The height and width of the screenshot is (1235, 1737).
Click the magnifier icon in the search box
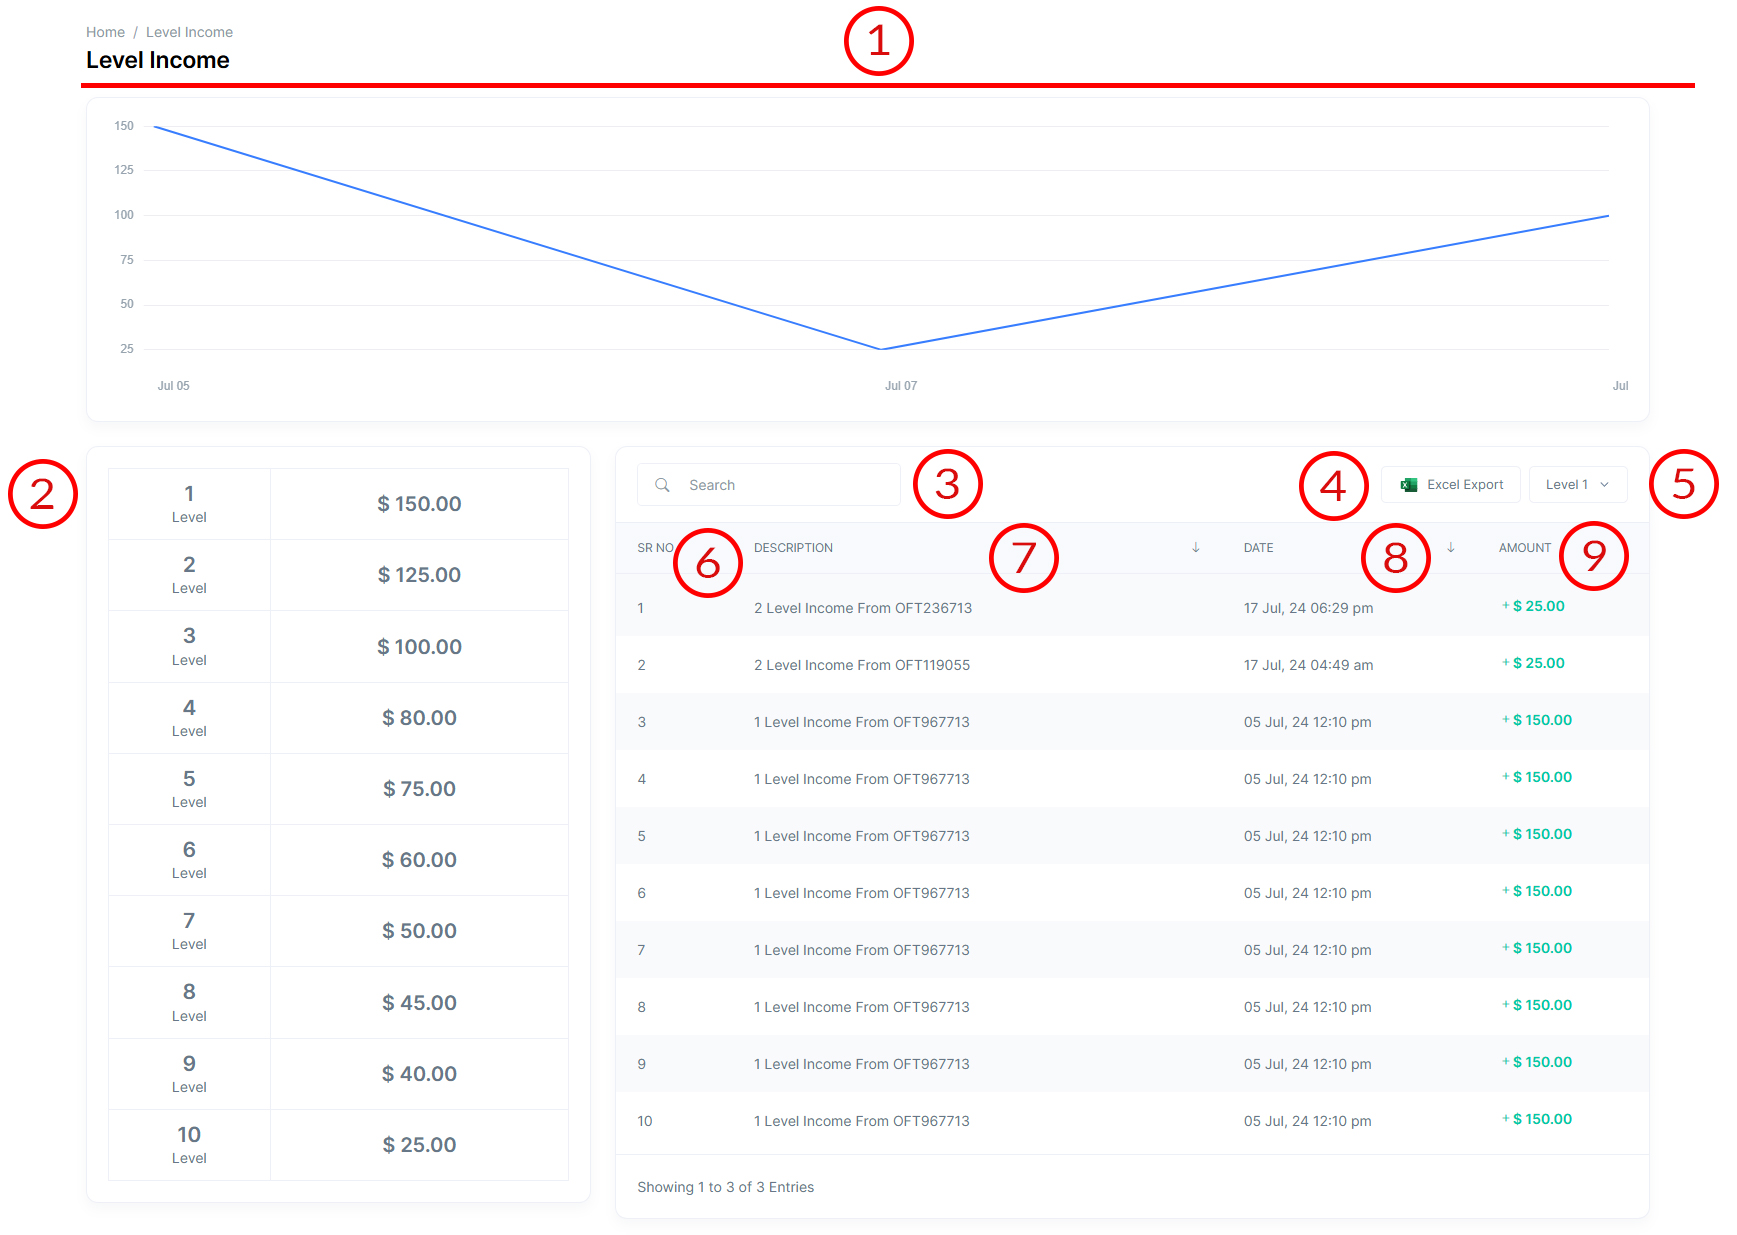pyautogui.click(x=662, y=485)
